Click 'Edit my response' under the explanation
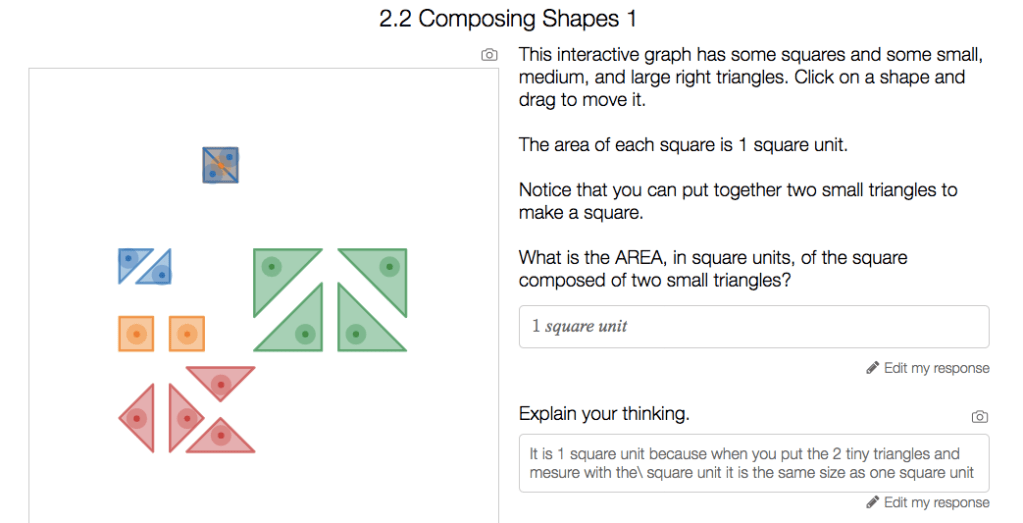 (936, 502)
